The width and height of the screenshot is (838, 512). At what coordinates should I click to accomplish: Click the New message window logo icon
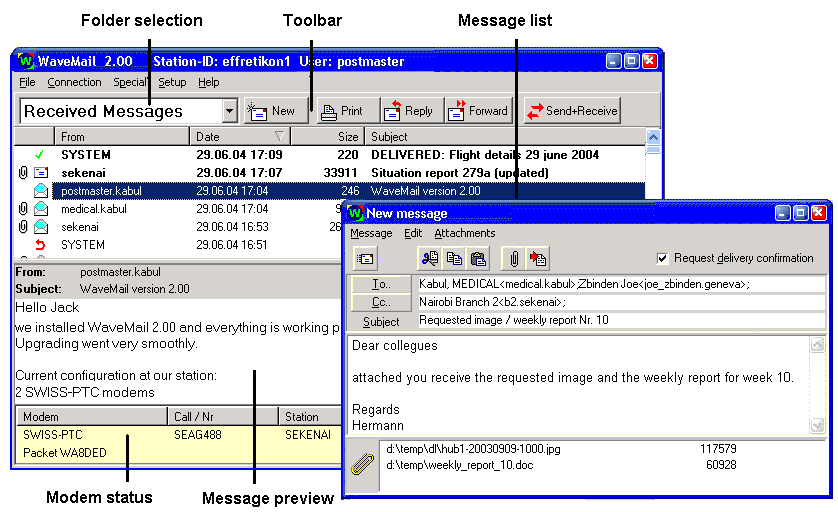pyautogui.click(x=355, y=213)
